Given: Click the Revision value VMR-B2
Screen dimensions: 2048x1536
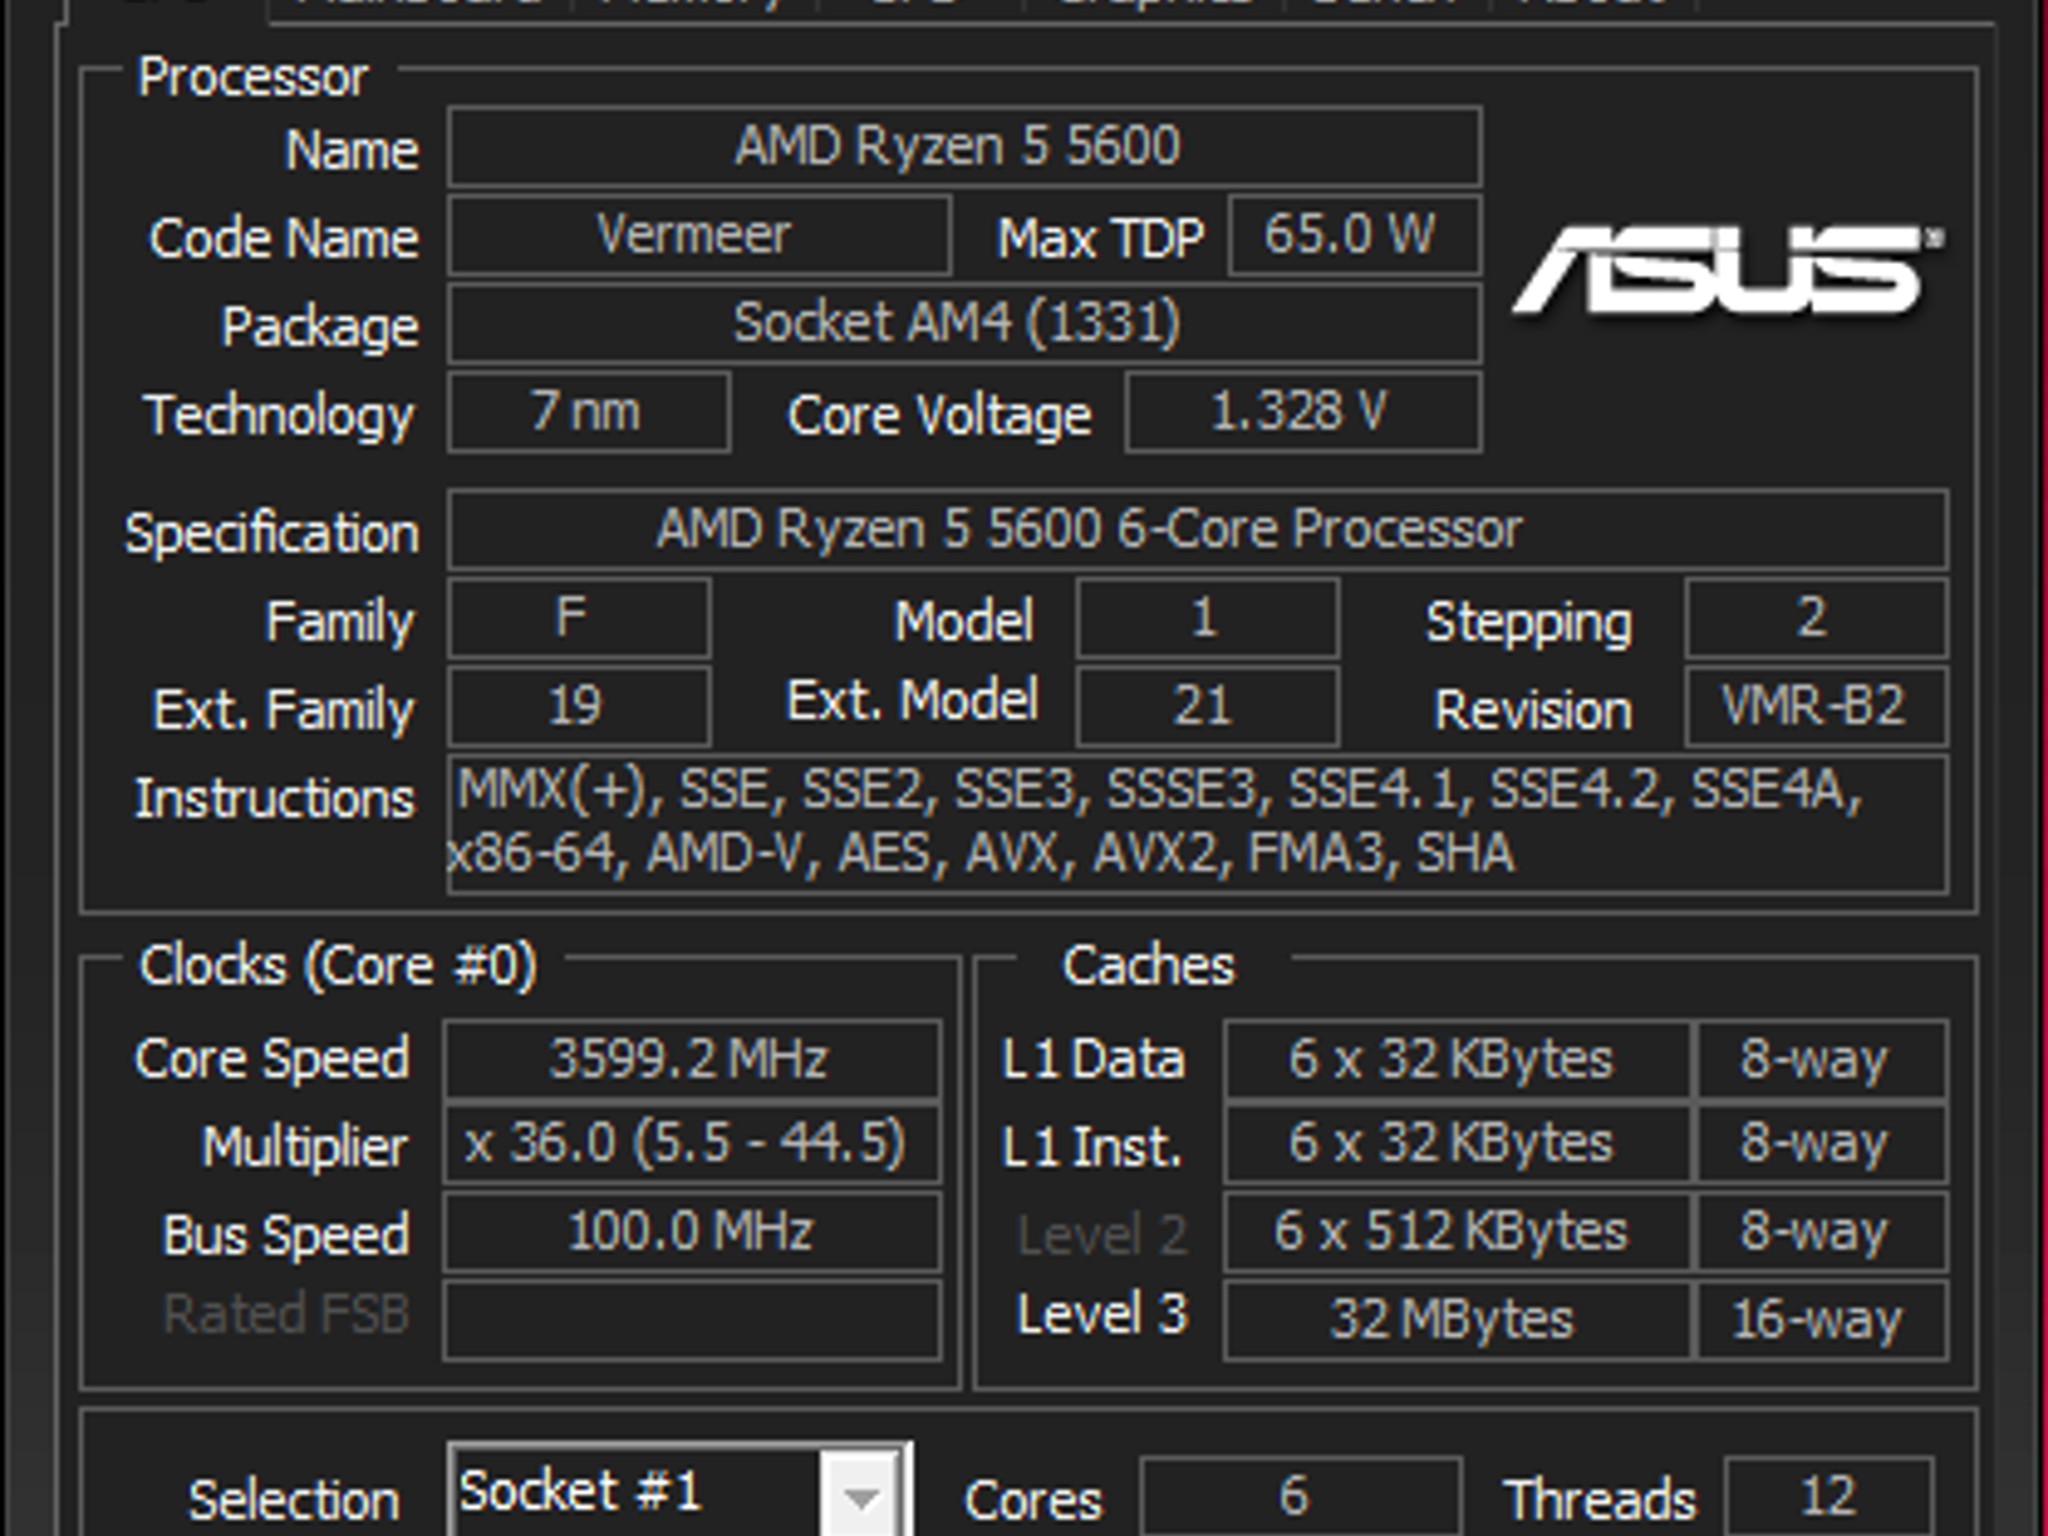Looking at the screenshot, I should pos(1815,706).
